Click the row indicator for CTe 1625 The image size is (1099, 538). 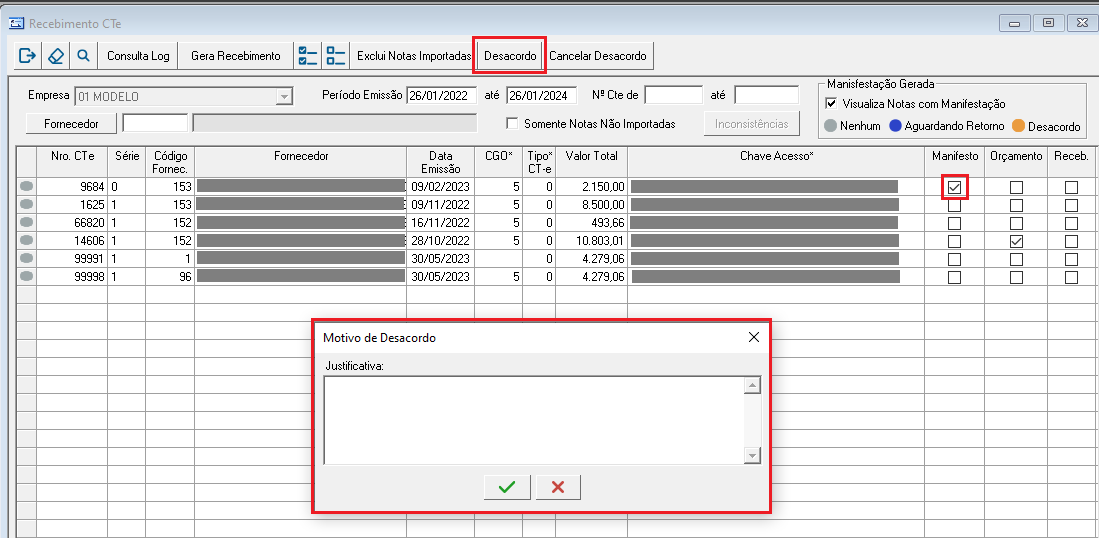27,205
